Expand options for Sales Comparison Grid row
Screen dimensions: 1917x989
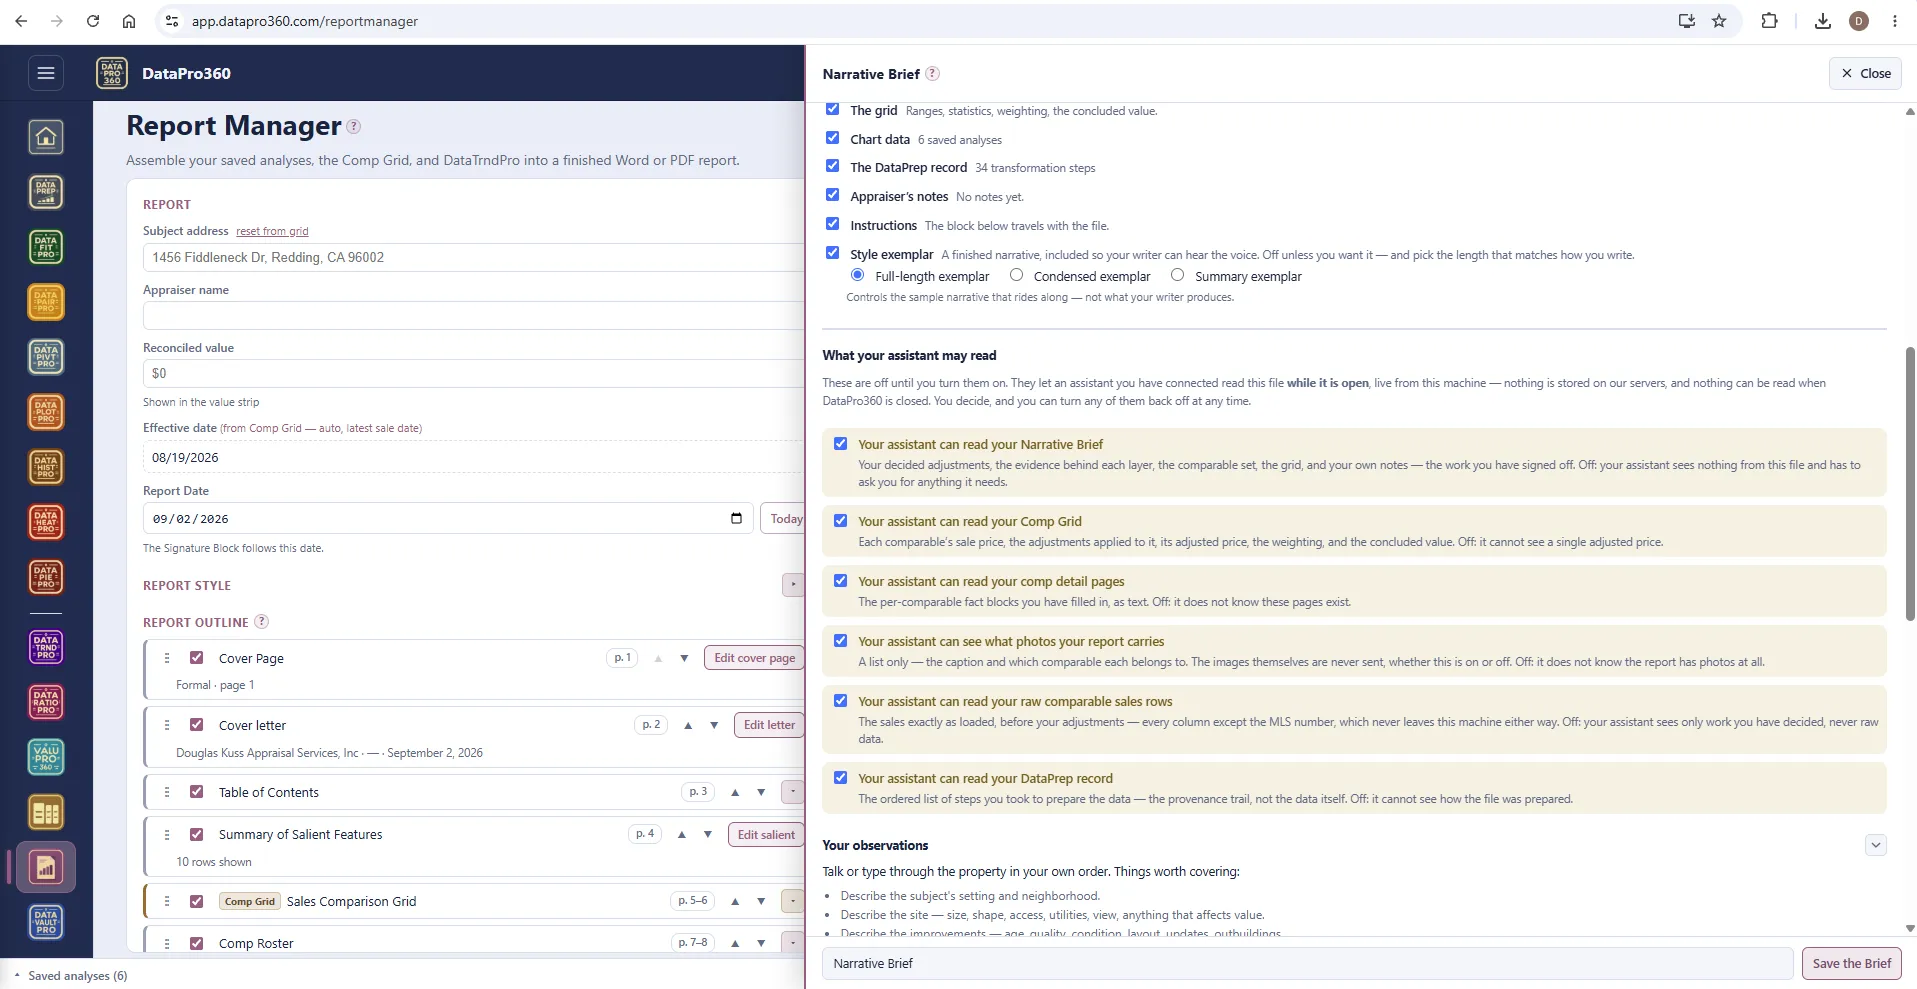793,901
